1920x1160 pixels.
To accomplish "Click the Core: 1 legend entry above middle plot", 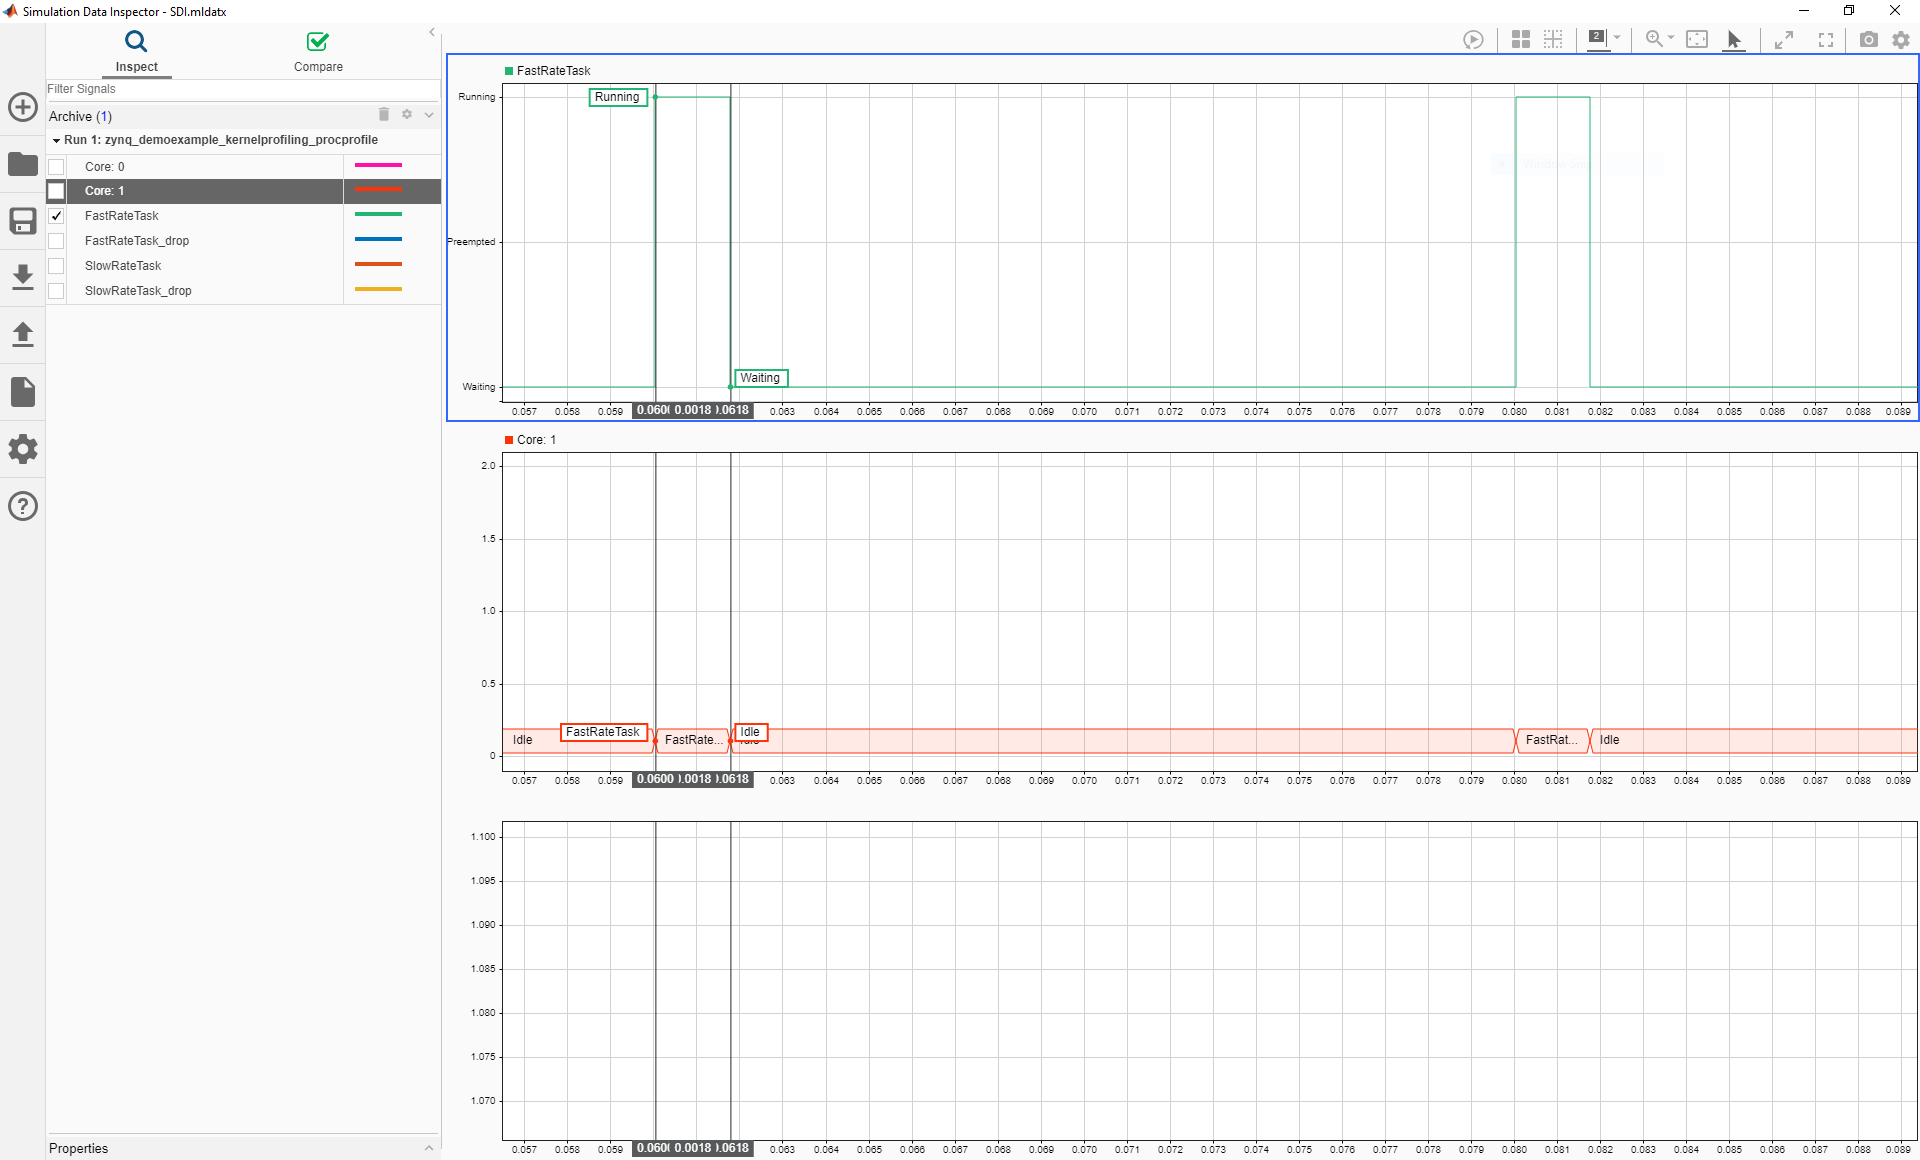I will pyautogui.click(x=531, y=440).
